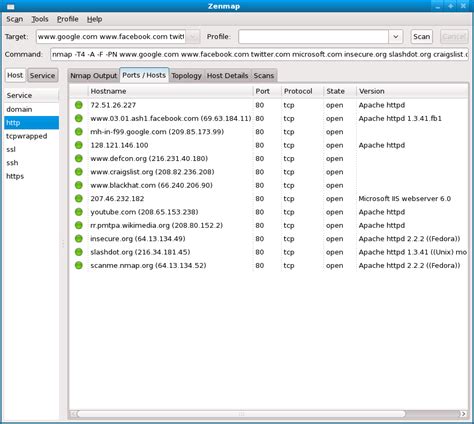Select the tcpwrapped service in the list
The height and width of the screenshot is (424, 474).
pos(31,136)
